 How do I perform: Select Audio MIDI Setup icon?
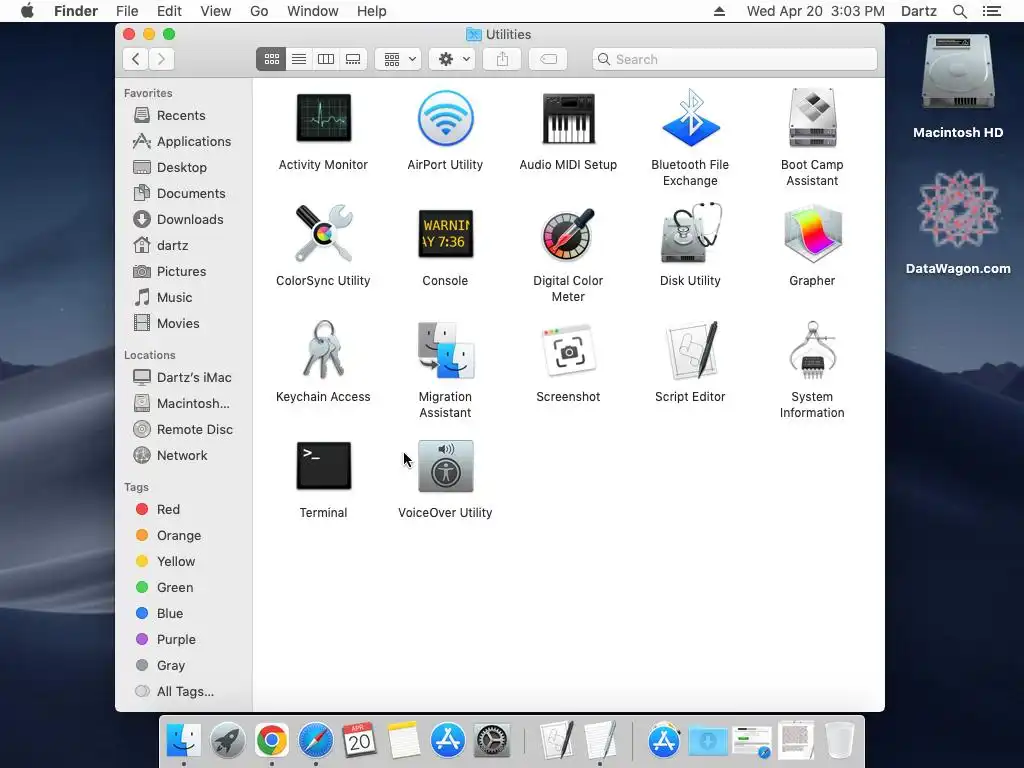568,118
